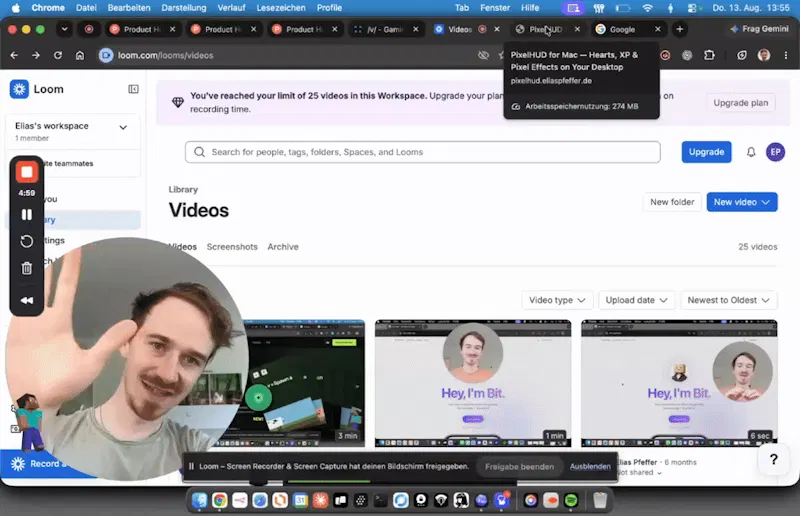Click the Frag Gemini button
Viewport: 800px width, 516px height.
(x=759, y=29)
